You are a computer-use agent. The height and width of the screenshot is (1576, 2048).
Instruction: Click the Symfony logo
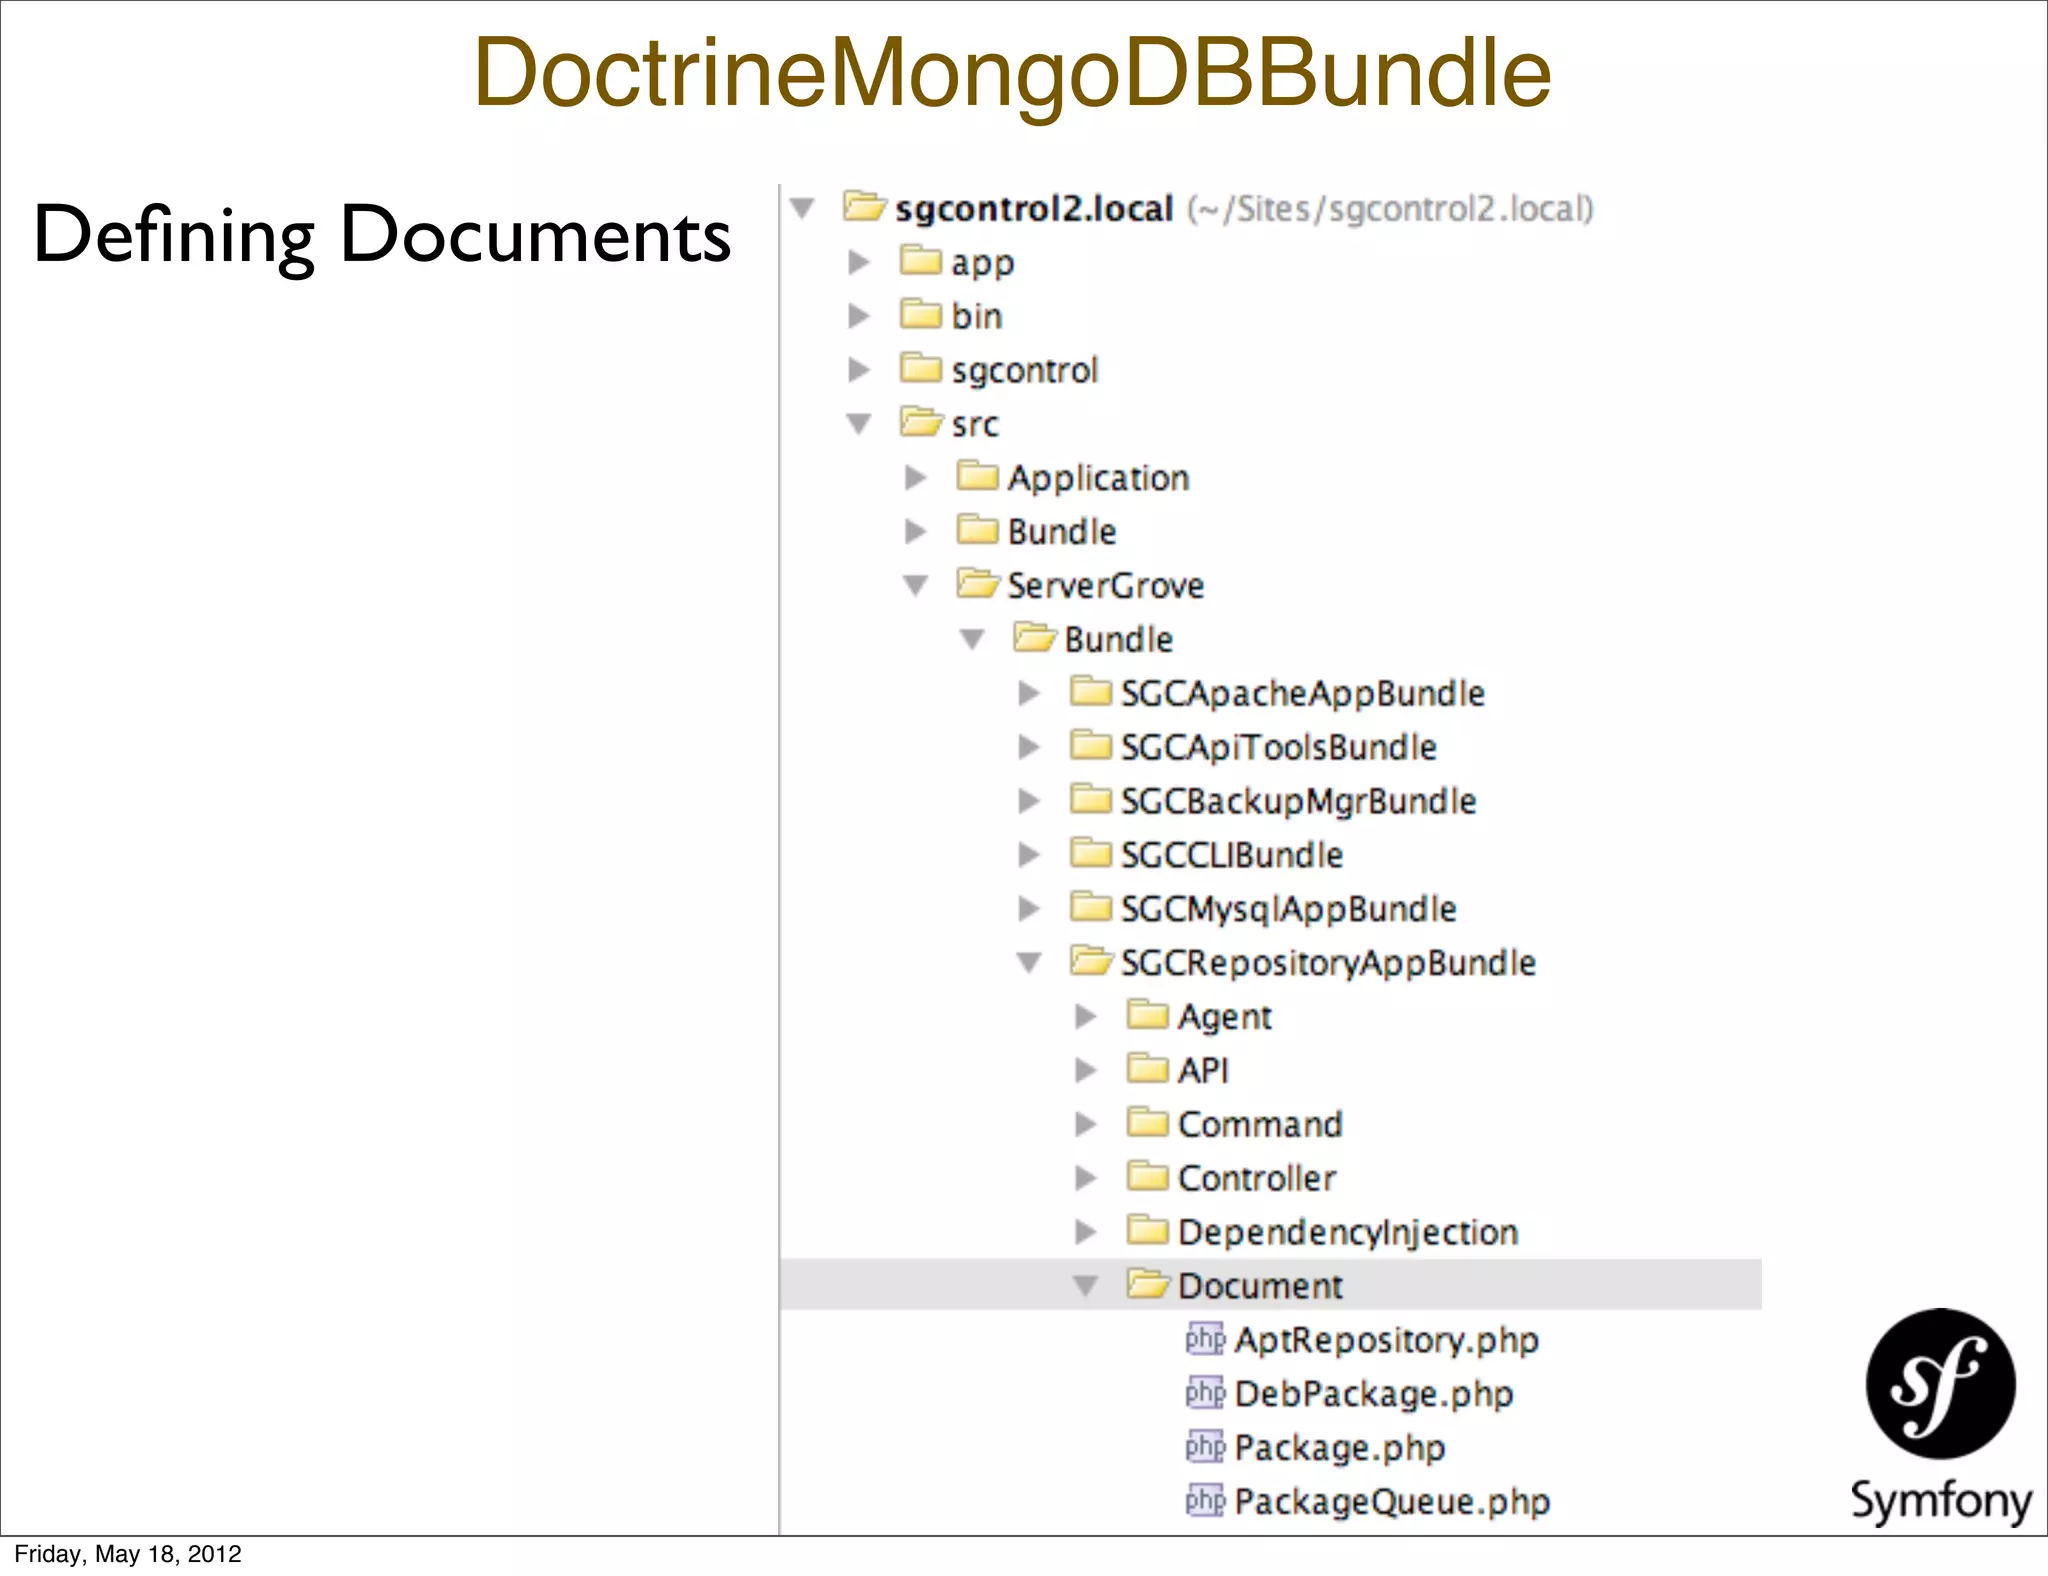[x=1941, y=1417]
